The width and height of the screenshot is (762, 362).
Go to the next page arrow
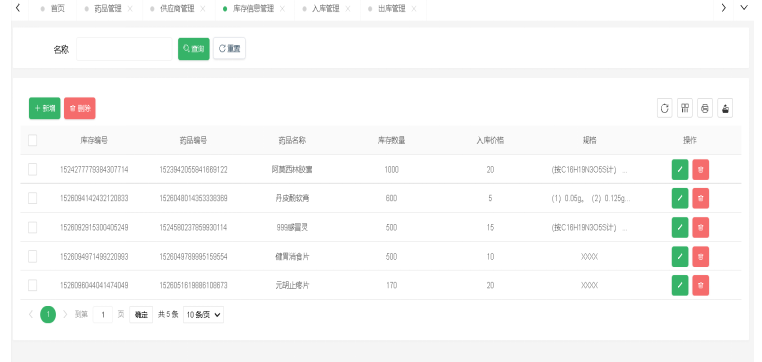(x=65, y=314)
